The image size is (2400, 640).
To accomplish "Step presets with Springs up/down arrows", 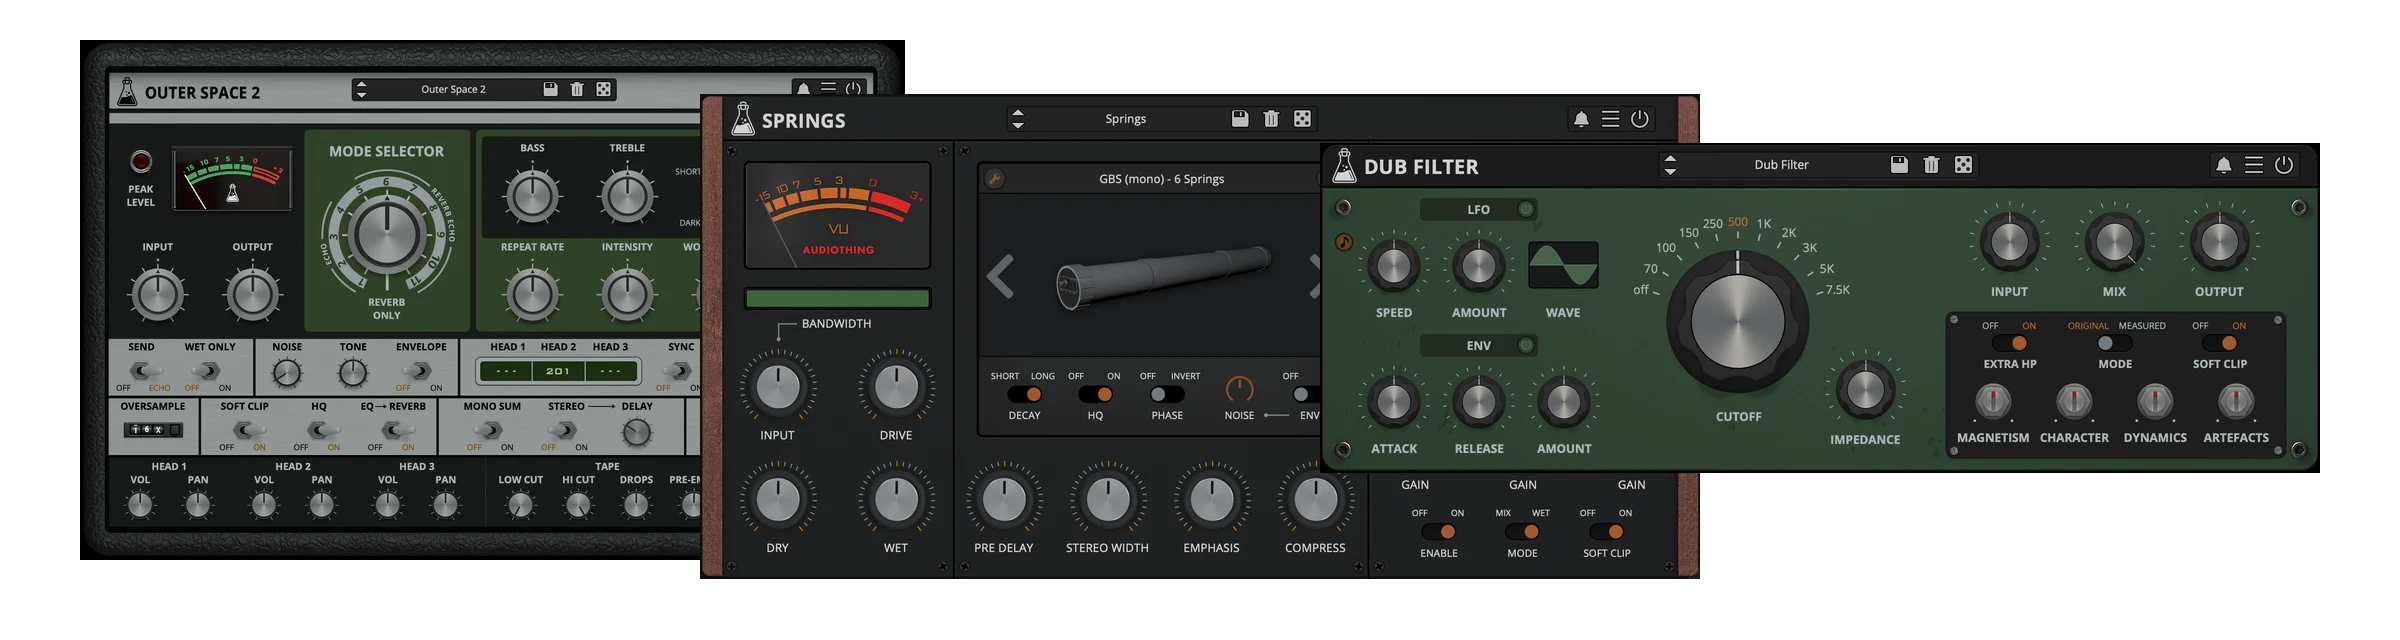I will pos(1017,119).
